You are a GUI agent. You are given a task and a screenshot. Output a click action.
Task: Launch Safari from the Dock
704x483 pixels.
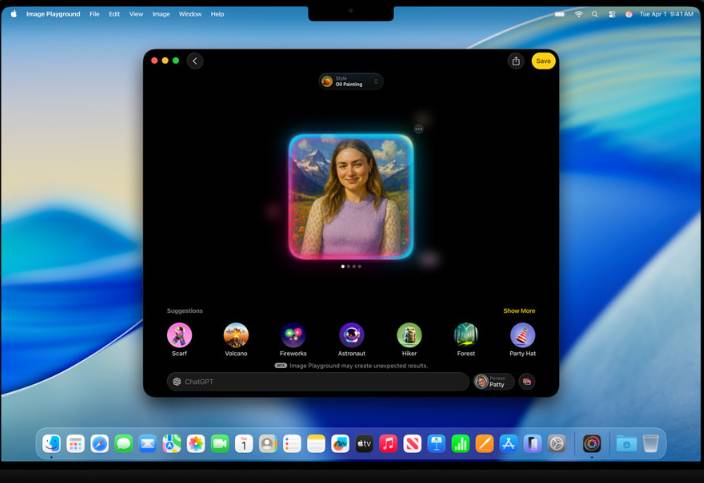coord(100,444)
